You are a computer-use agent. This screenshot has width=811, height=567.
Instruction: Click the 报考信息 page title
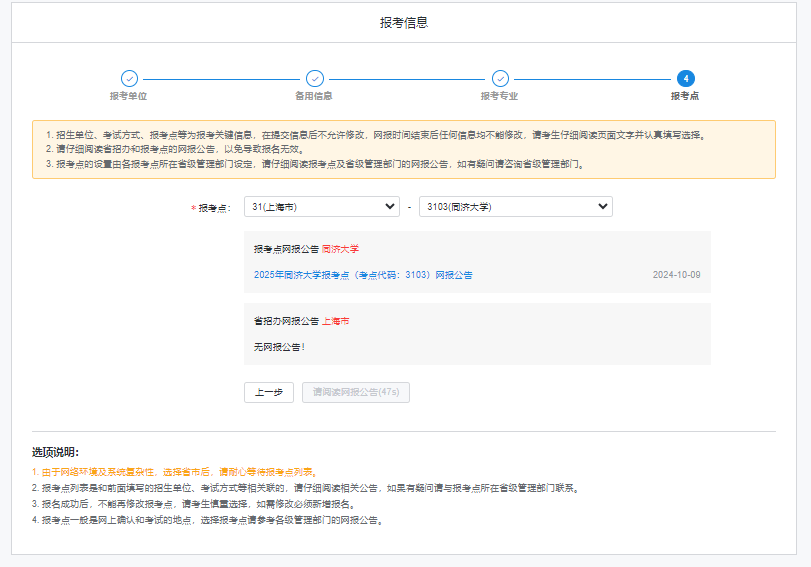[x=405, y=23]
